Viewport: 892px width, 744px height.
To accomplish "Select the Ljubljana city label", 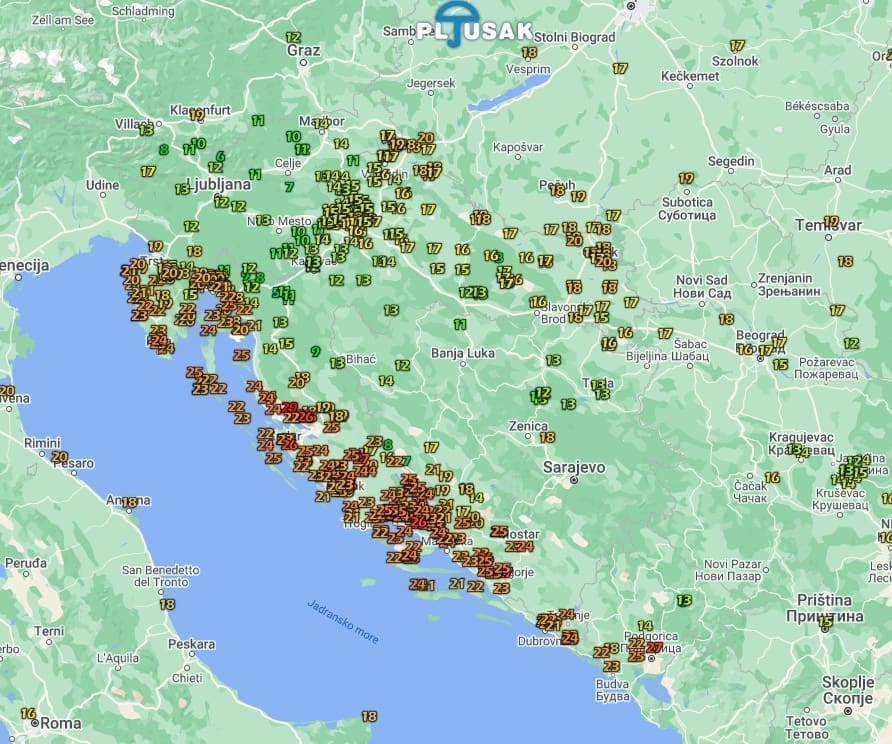I will coord(229,184).
